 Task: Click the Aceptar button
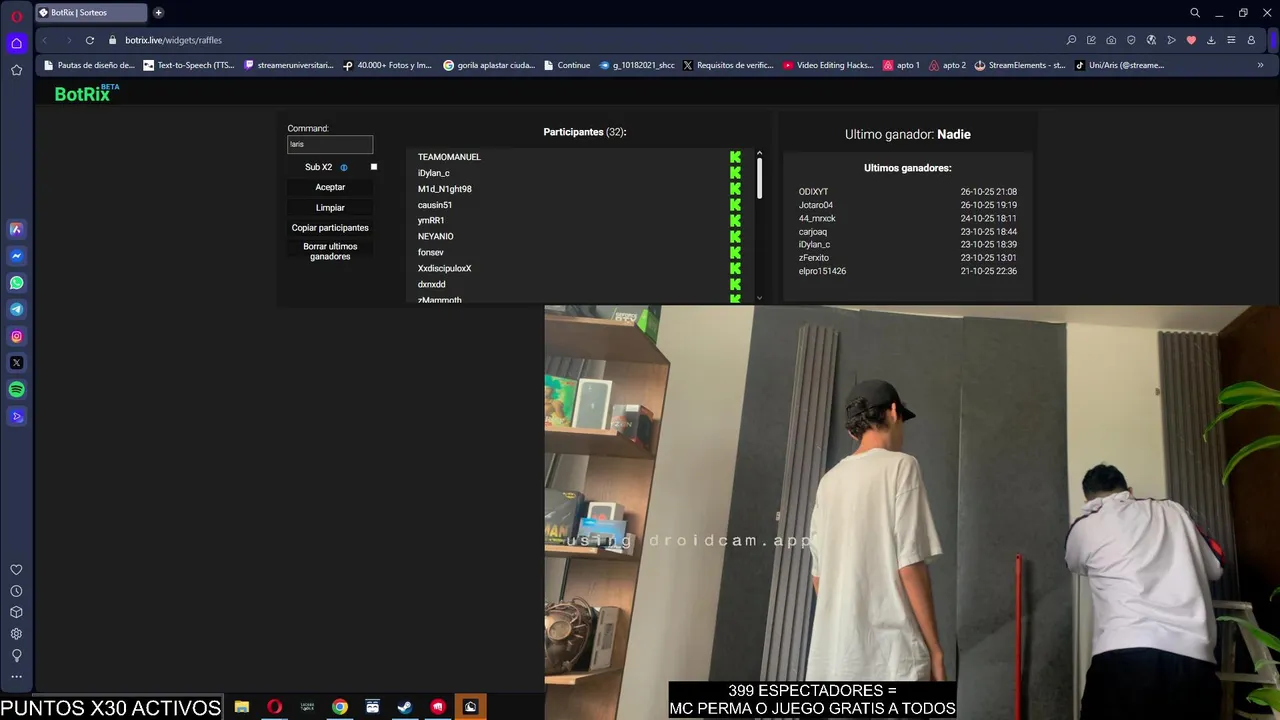330,187
